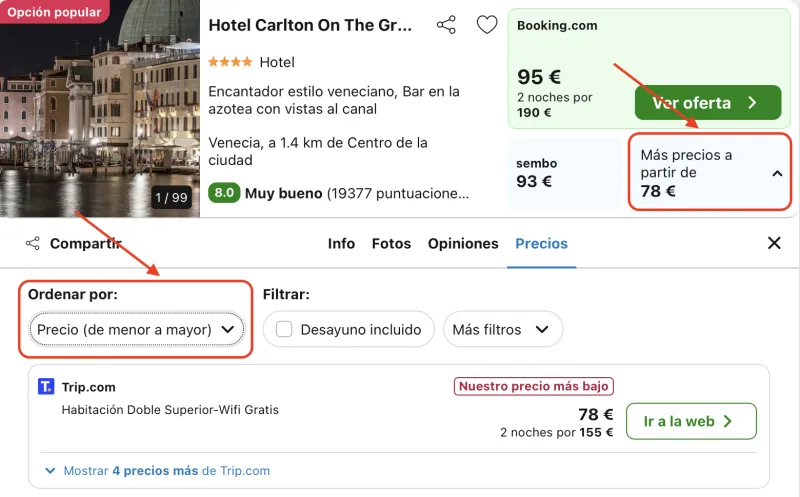The image size is (800, 497).
Task: Click the Compartir share icon
Action: pos(33,243)
